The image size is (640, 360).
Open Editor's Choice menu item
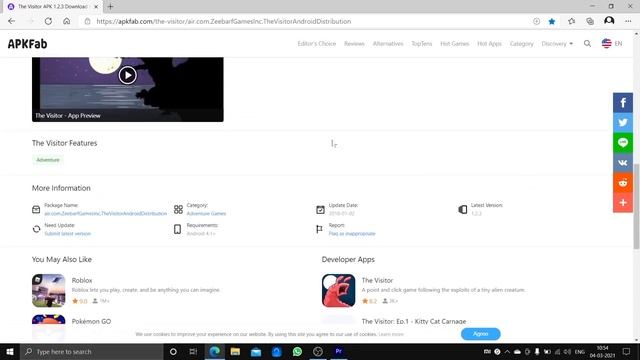pyautogui.click(x=317, y=44)
